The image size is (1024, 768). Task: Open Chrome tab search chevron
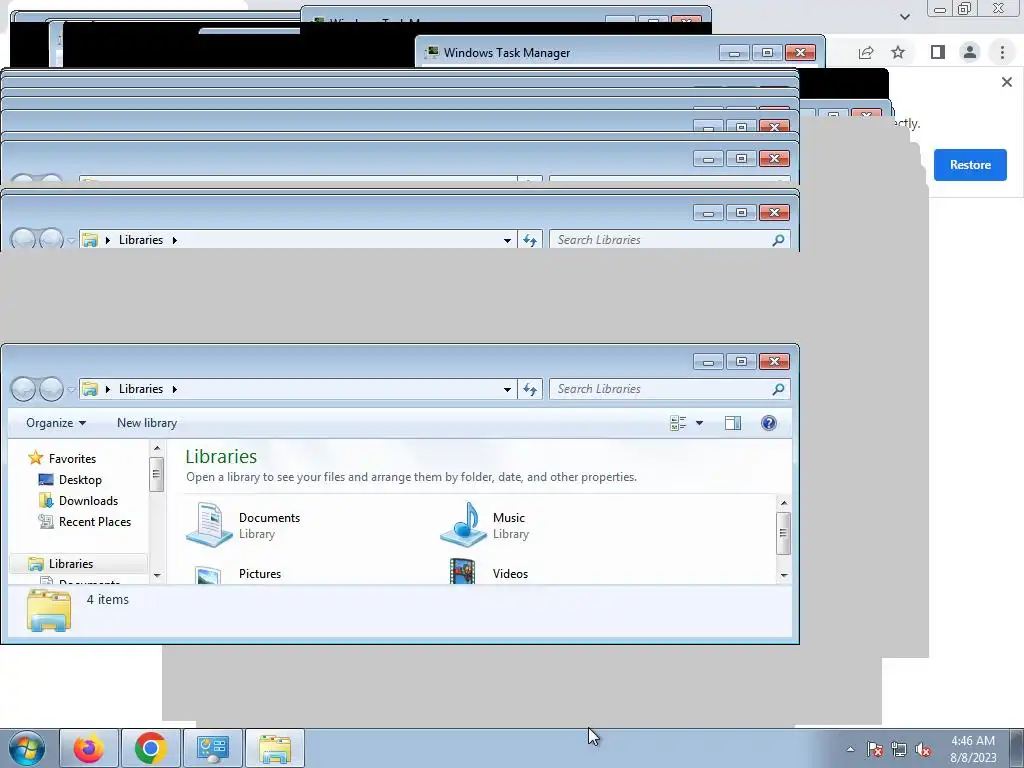coord(904,16)
